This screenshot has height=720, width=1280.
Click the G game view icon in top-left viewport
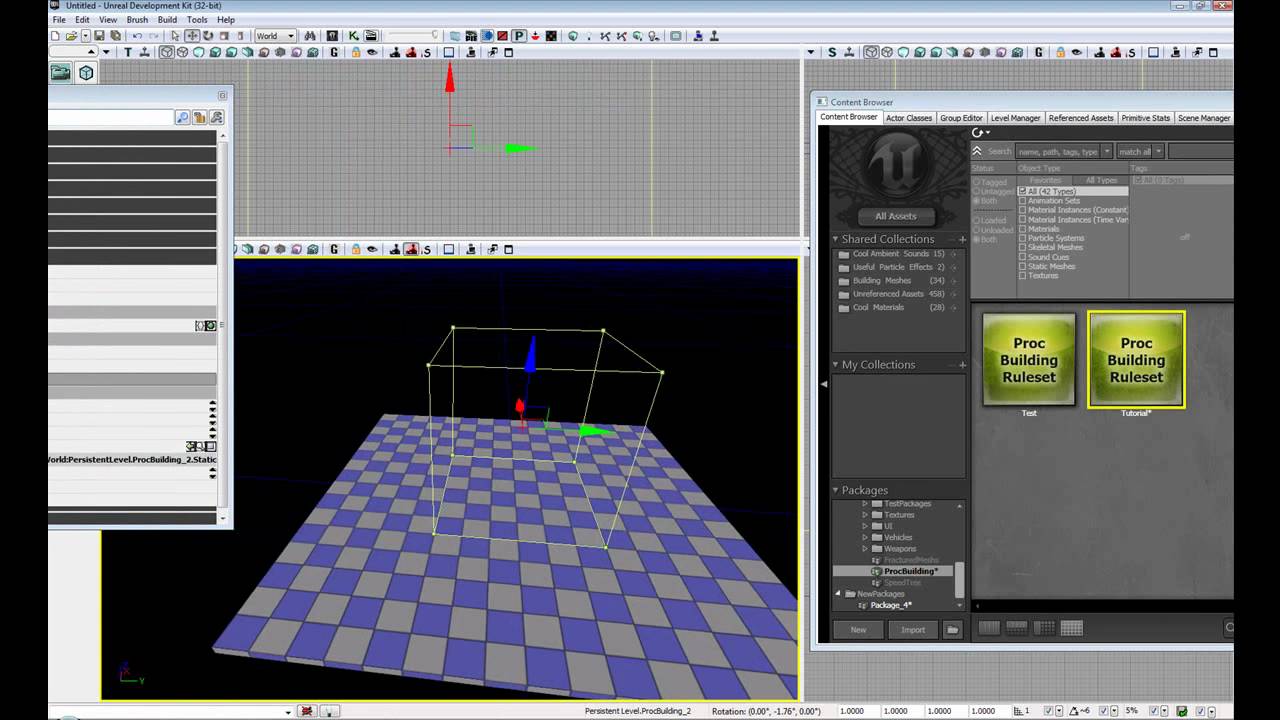334,52
